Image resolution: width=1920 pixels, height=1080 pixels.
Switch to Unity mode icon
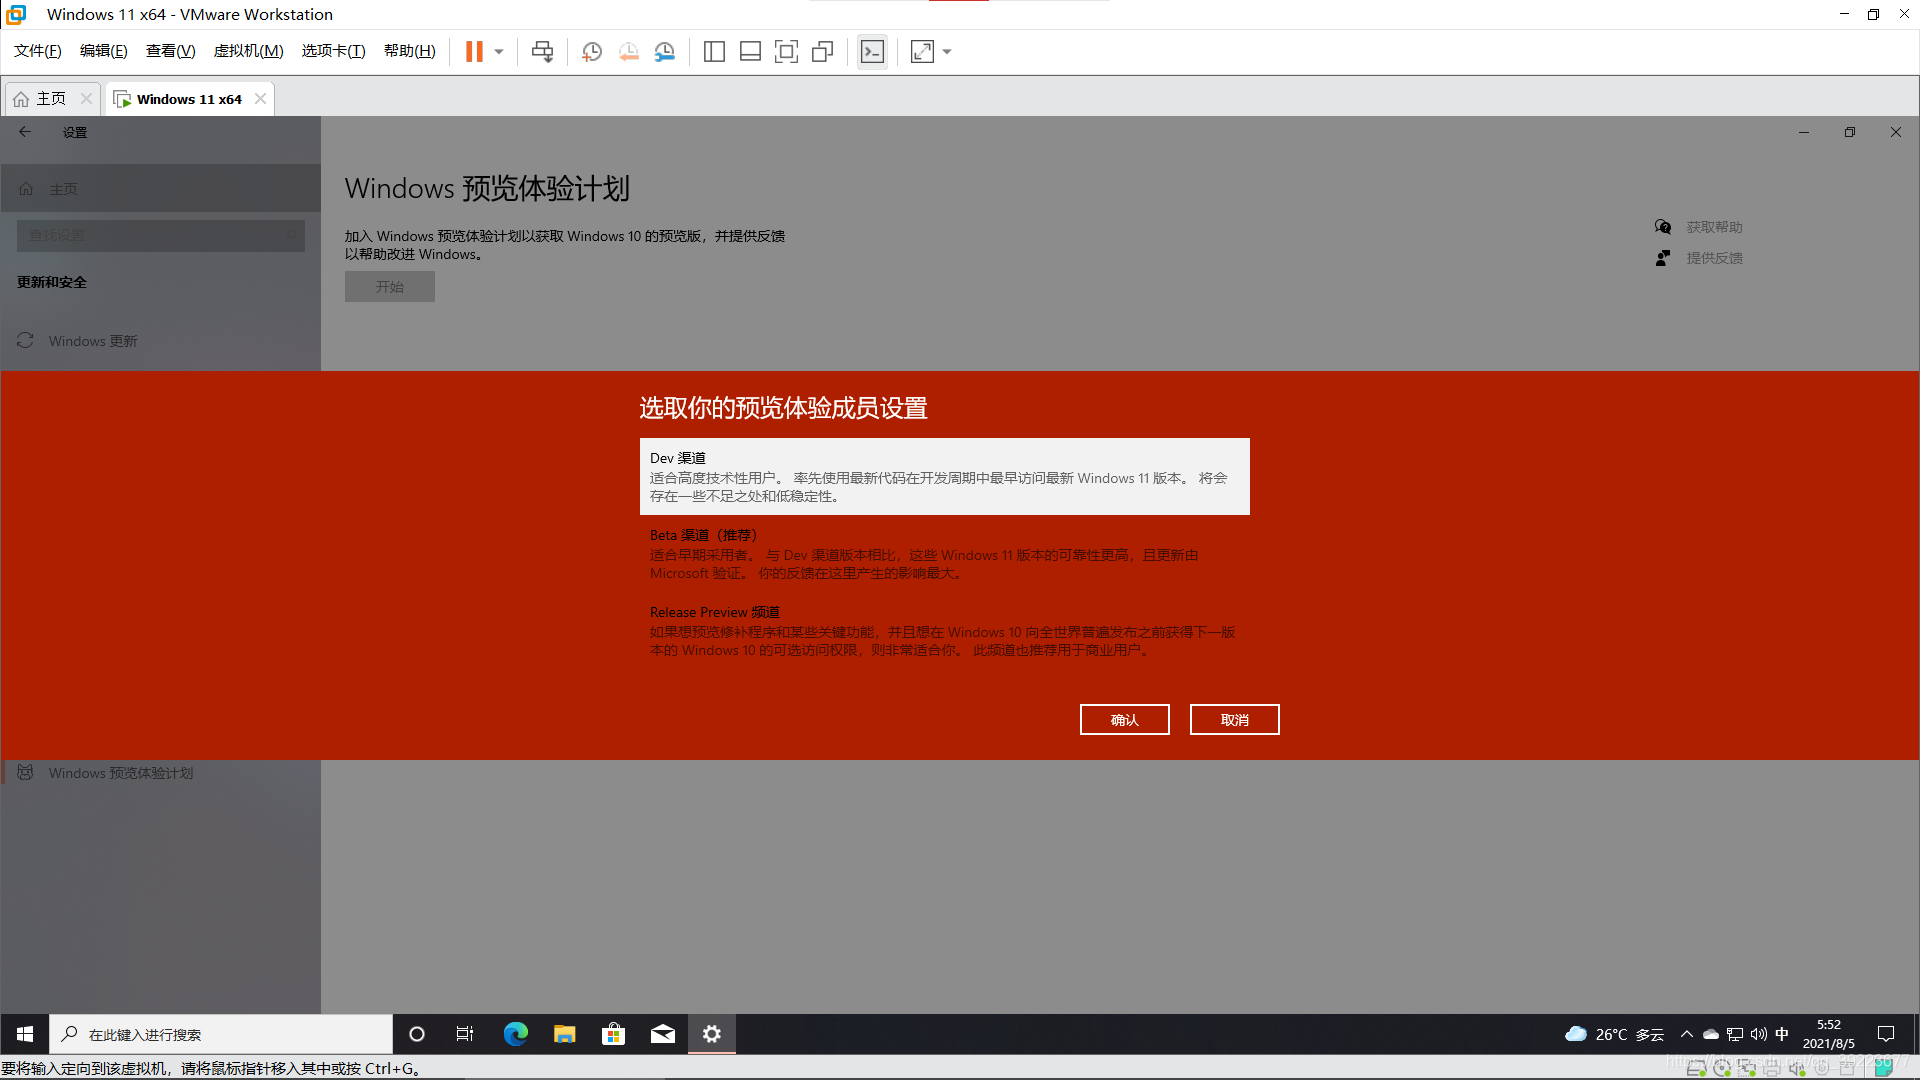[822, 52]
